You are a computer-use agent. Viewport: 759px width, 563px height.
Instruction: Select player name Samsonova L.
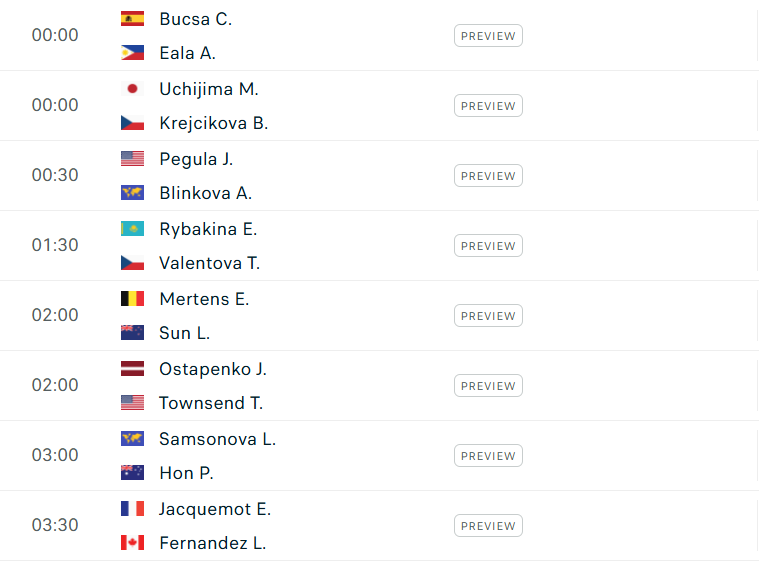click(217, 439)
